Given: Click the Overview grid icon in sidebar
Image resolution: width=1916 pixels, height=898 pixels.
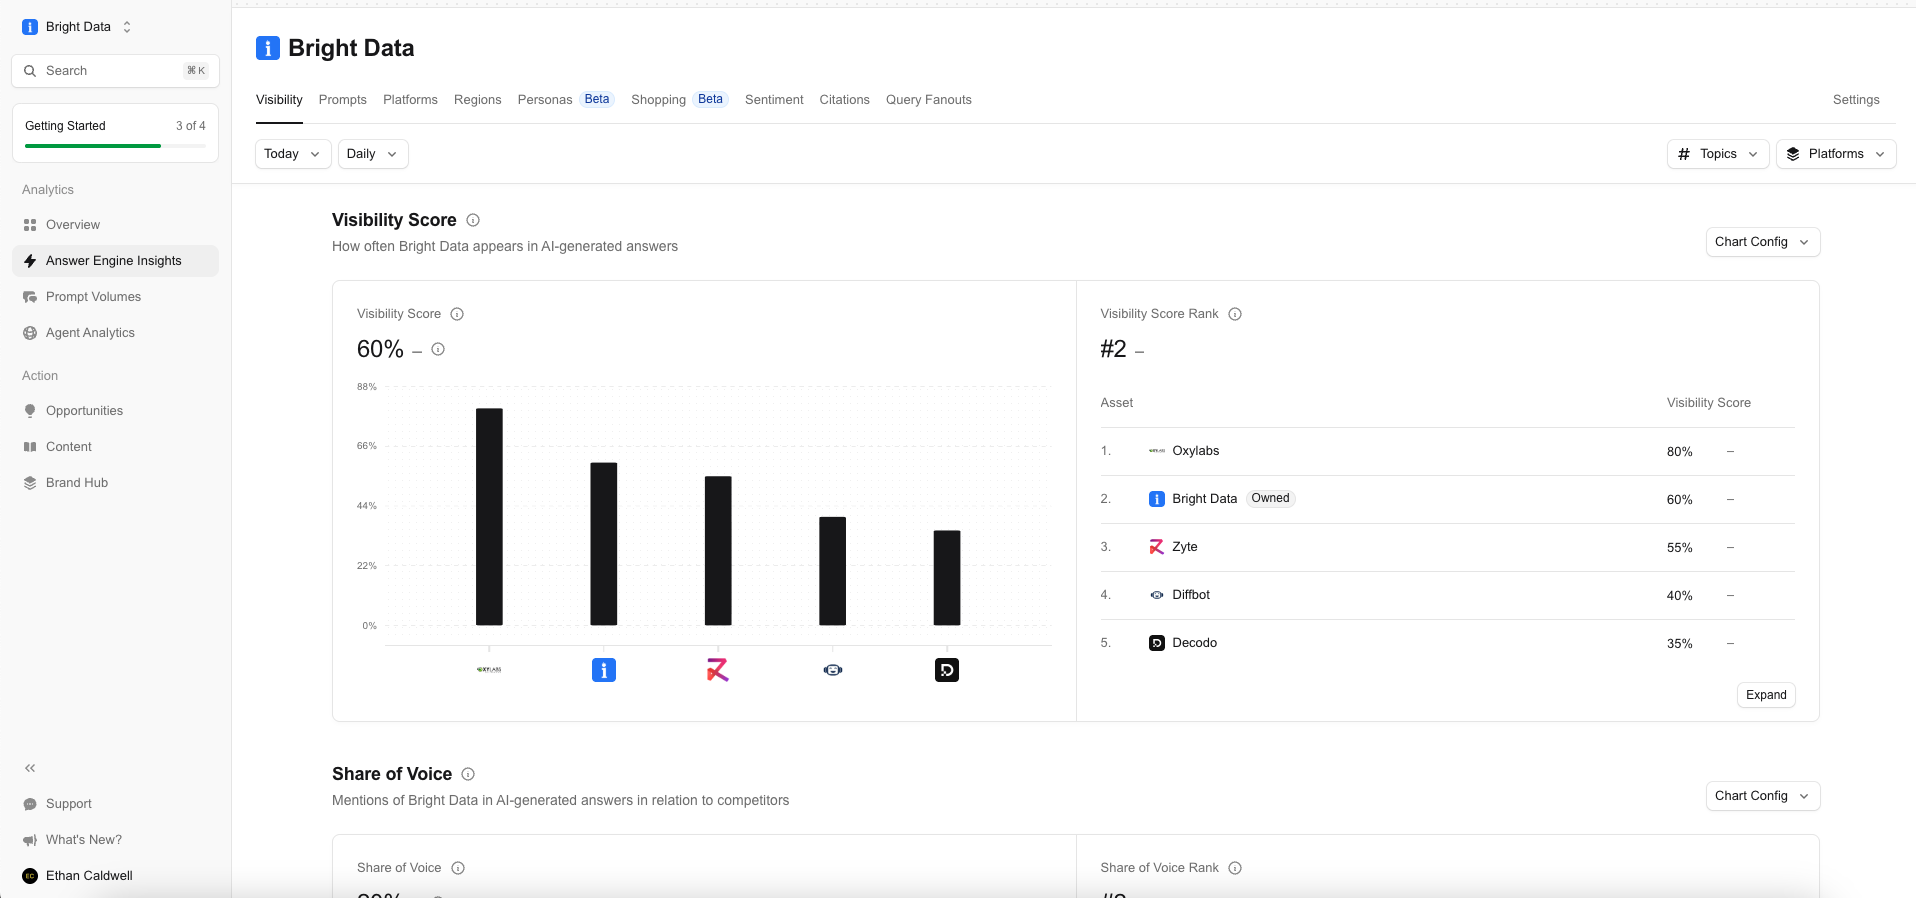Looking at the screenshot, I should [x=30, y=225].
